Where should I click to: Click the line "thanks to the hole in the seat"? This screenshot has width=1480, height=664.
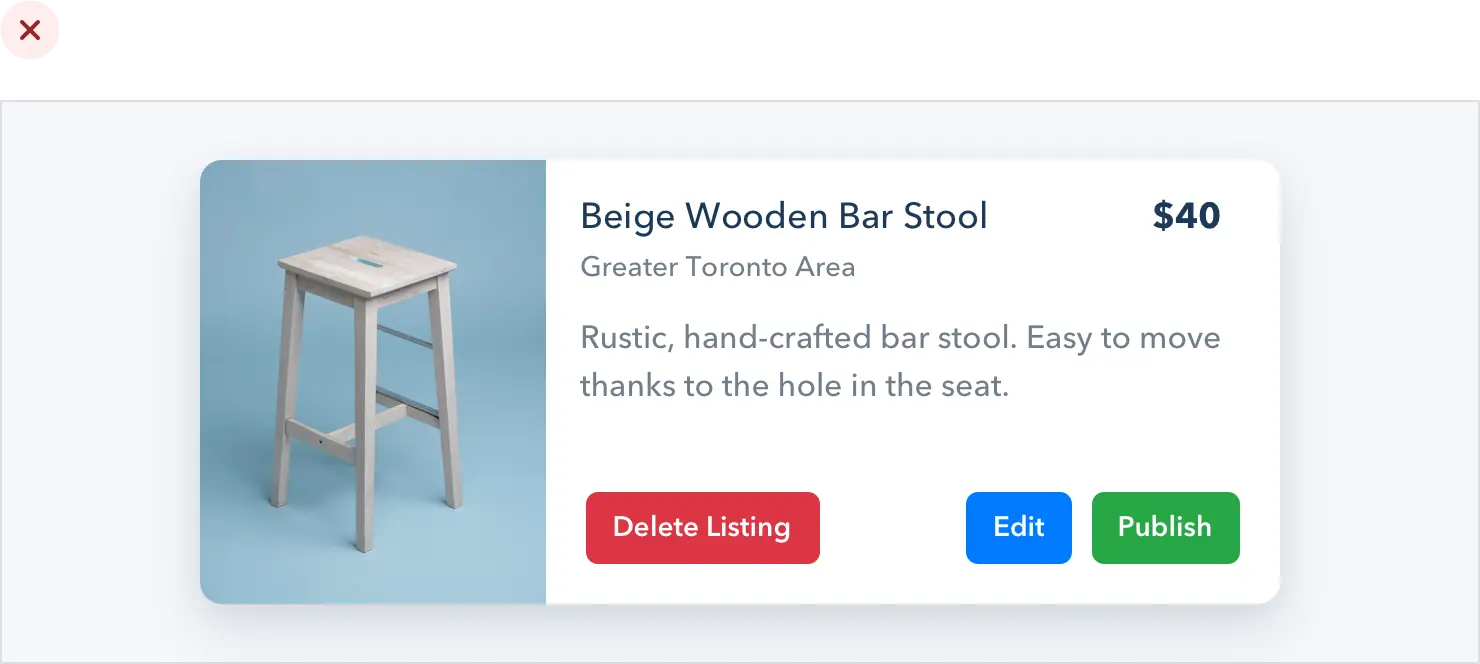794,385
